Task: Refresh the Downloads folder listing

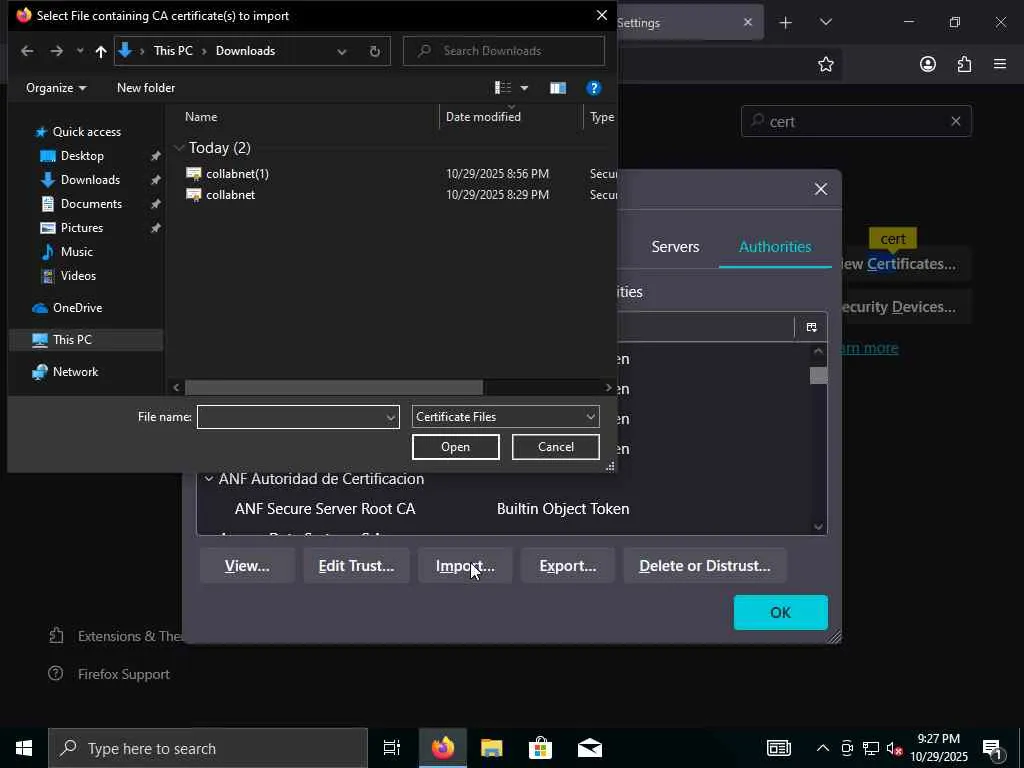Action: click(374, 51)
